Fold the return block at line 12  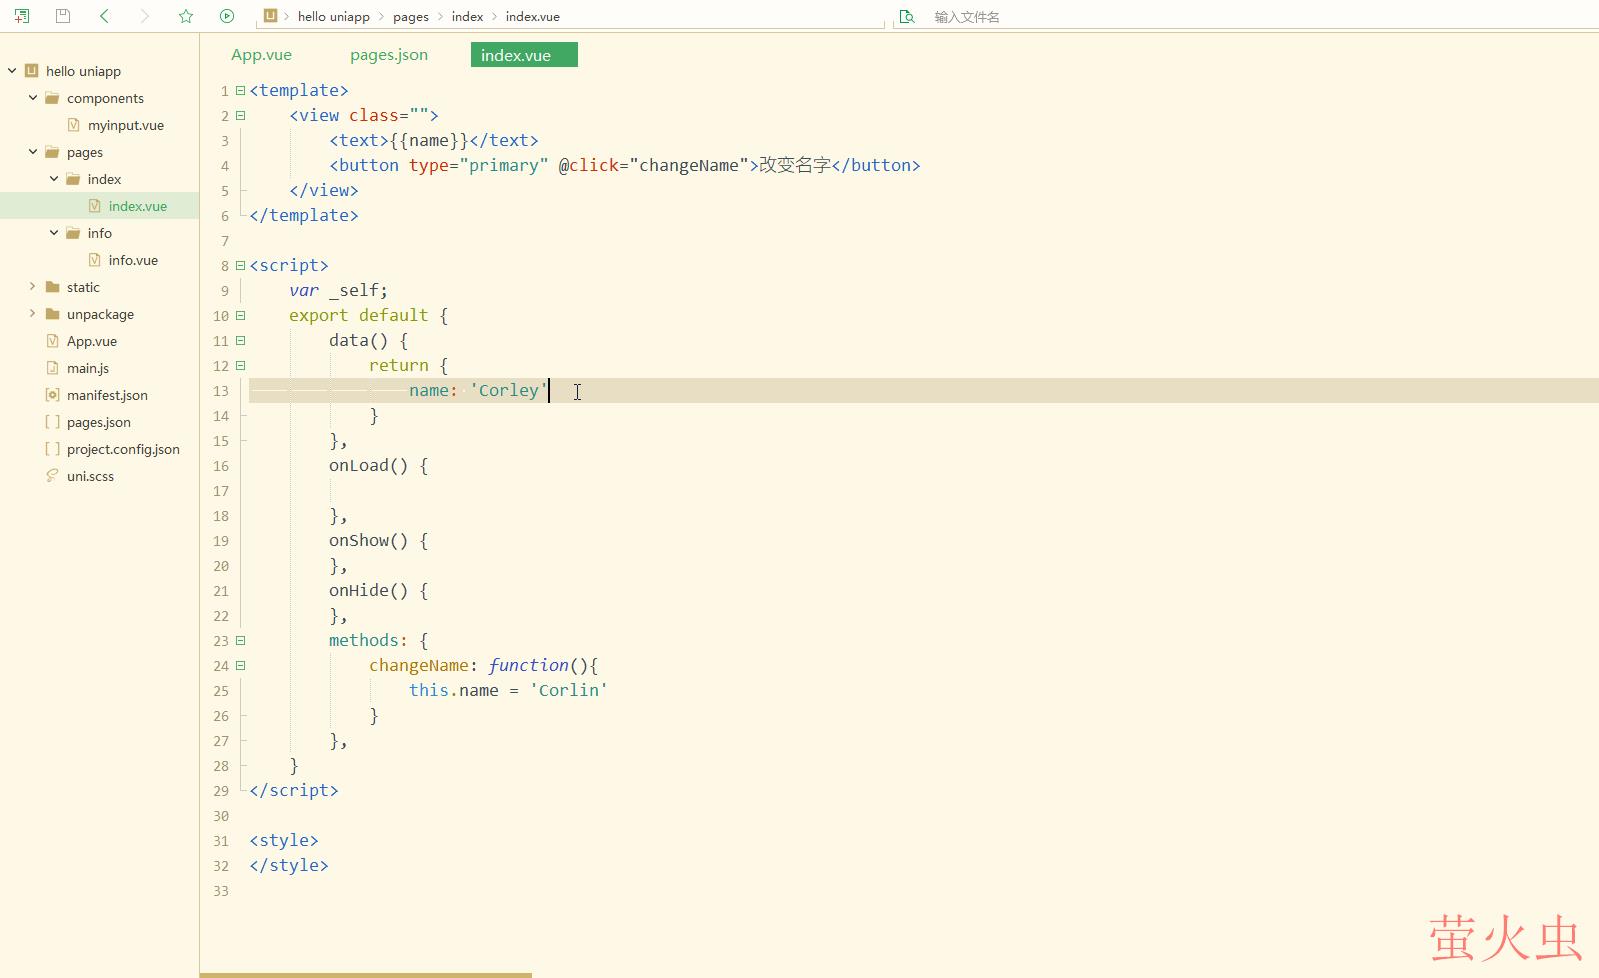pyautogui.click(x=240, y=366)
